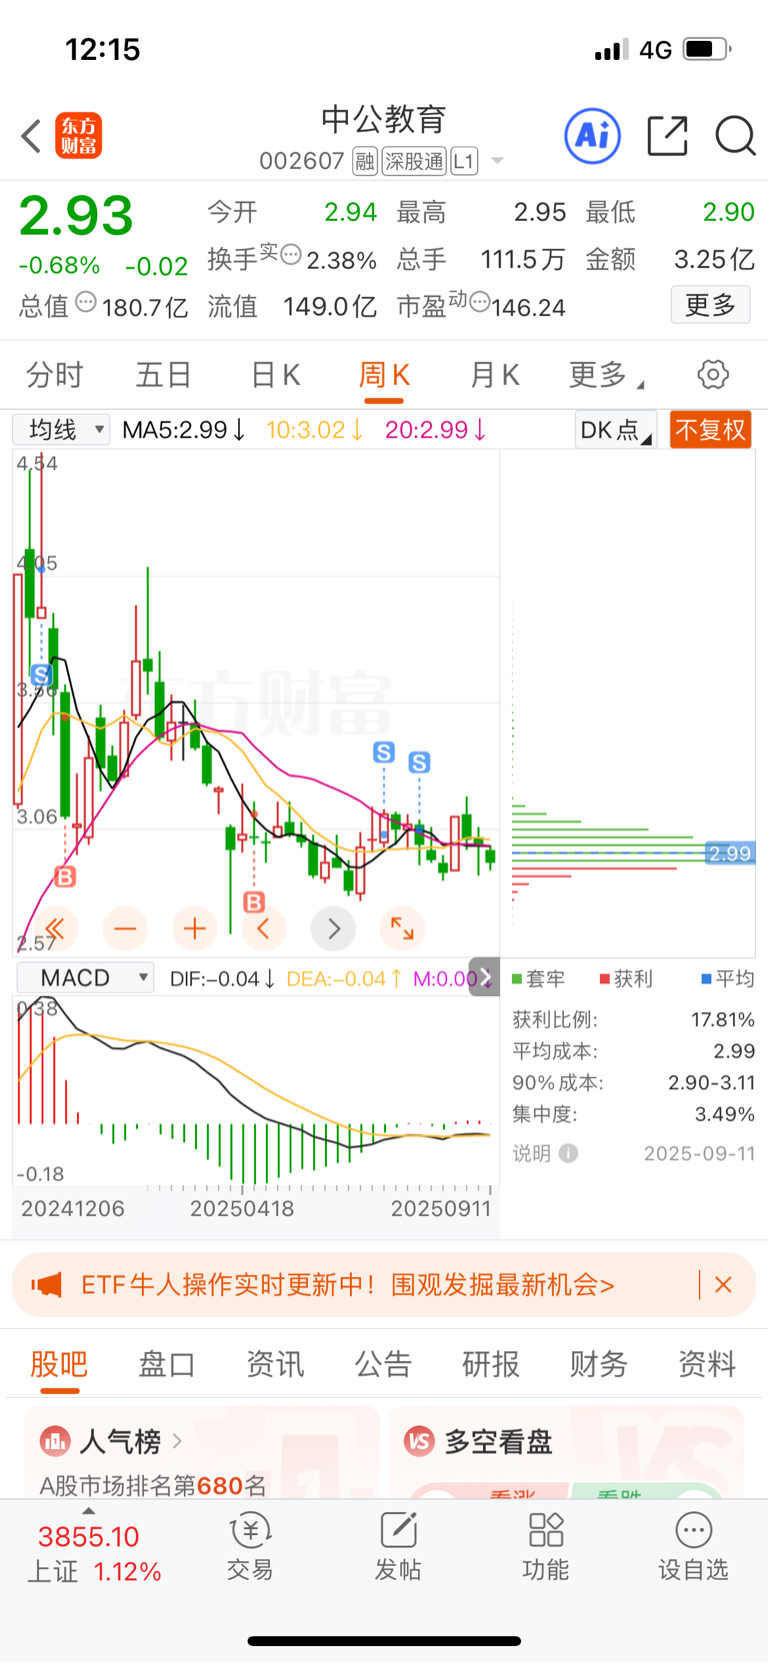Open 人气榜 ranking icon
This screenshot has height=1663, width=768.
[x=55, y=1441]
